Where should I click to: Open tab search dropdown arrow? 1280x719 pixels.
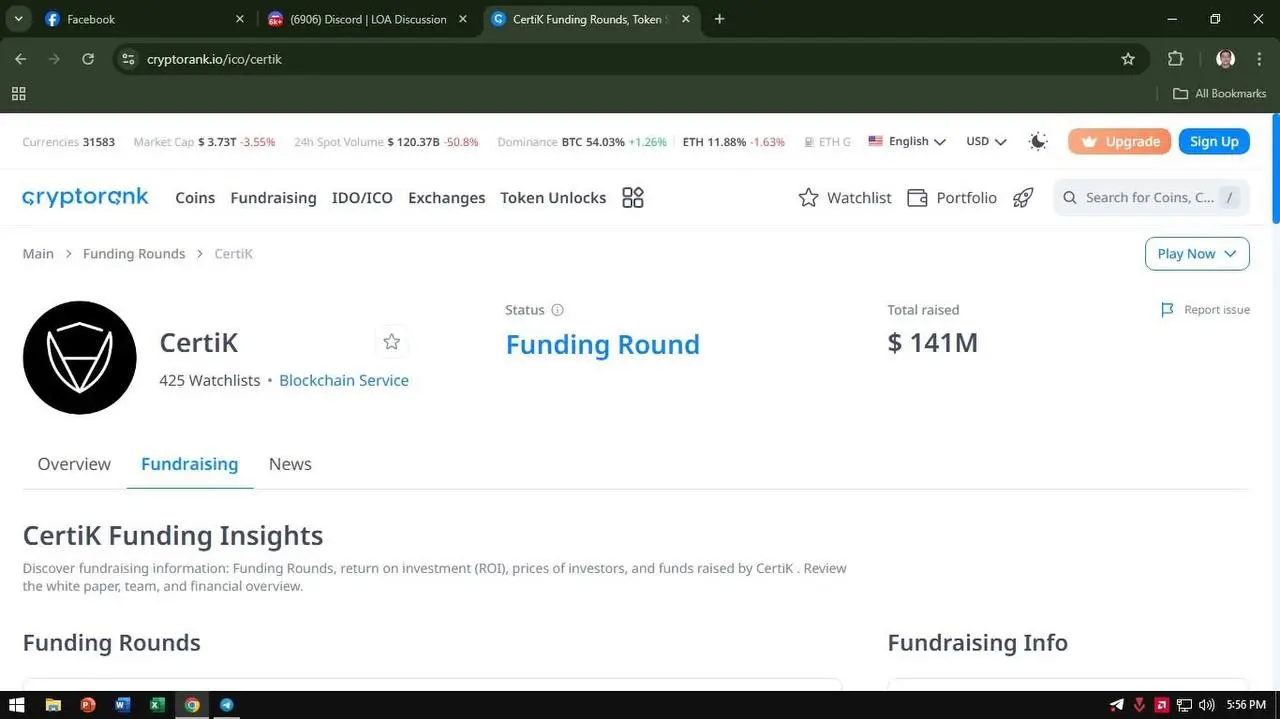click(18, 19)
